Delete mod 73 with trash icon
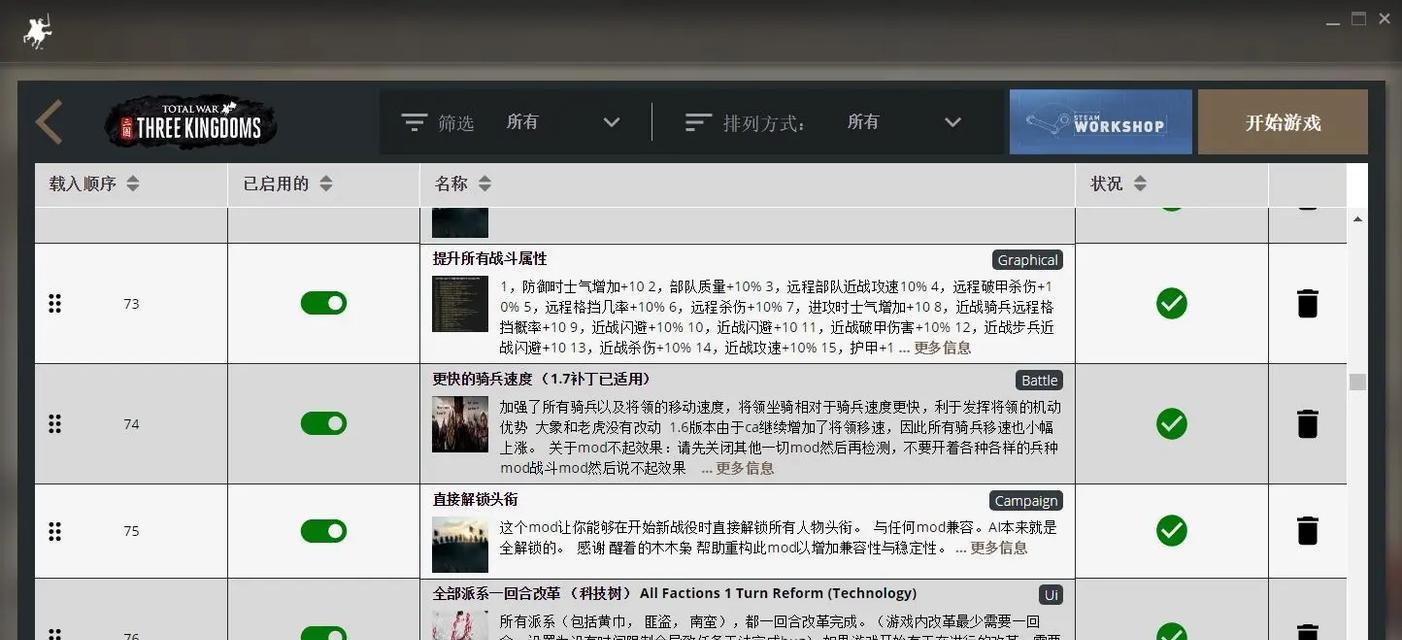1402x640 pixels. coord(1307,303)
